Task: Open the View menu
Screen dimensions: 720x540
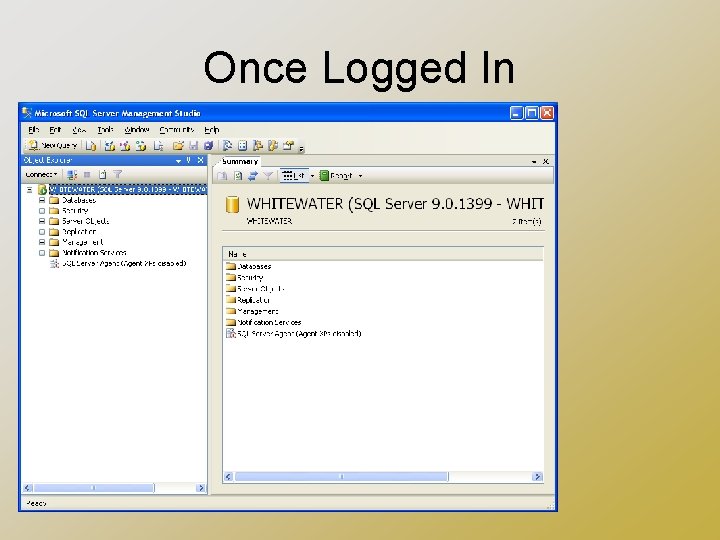Action: (79, 130)
